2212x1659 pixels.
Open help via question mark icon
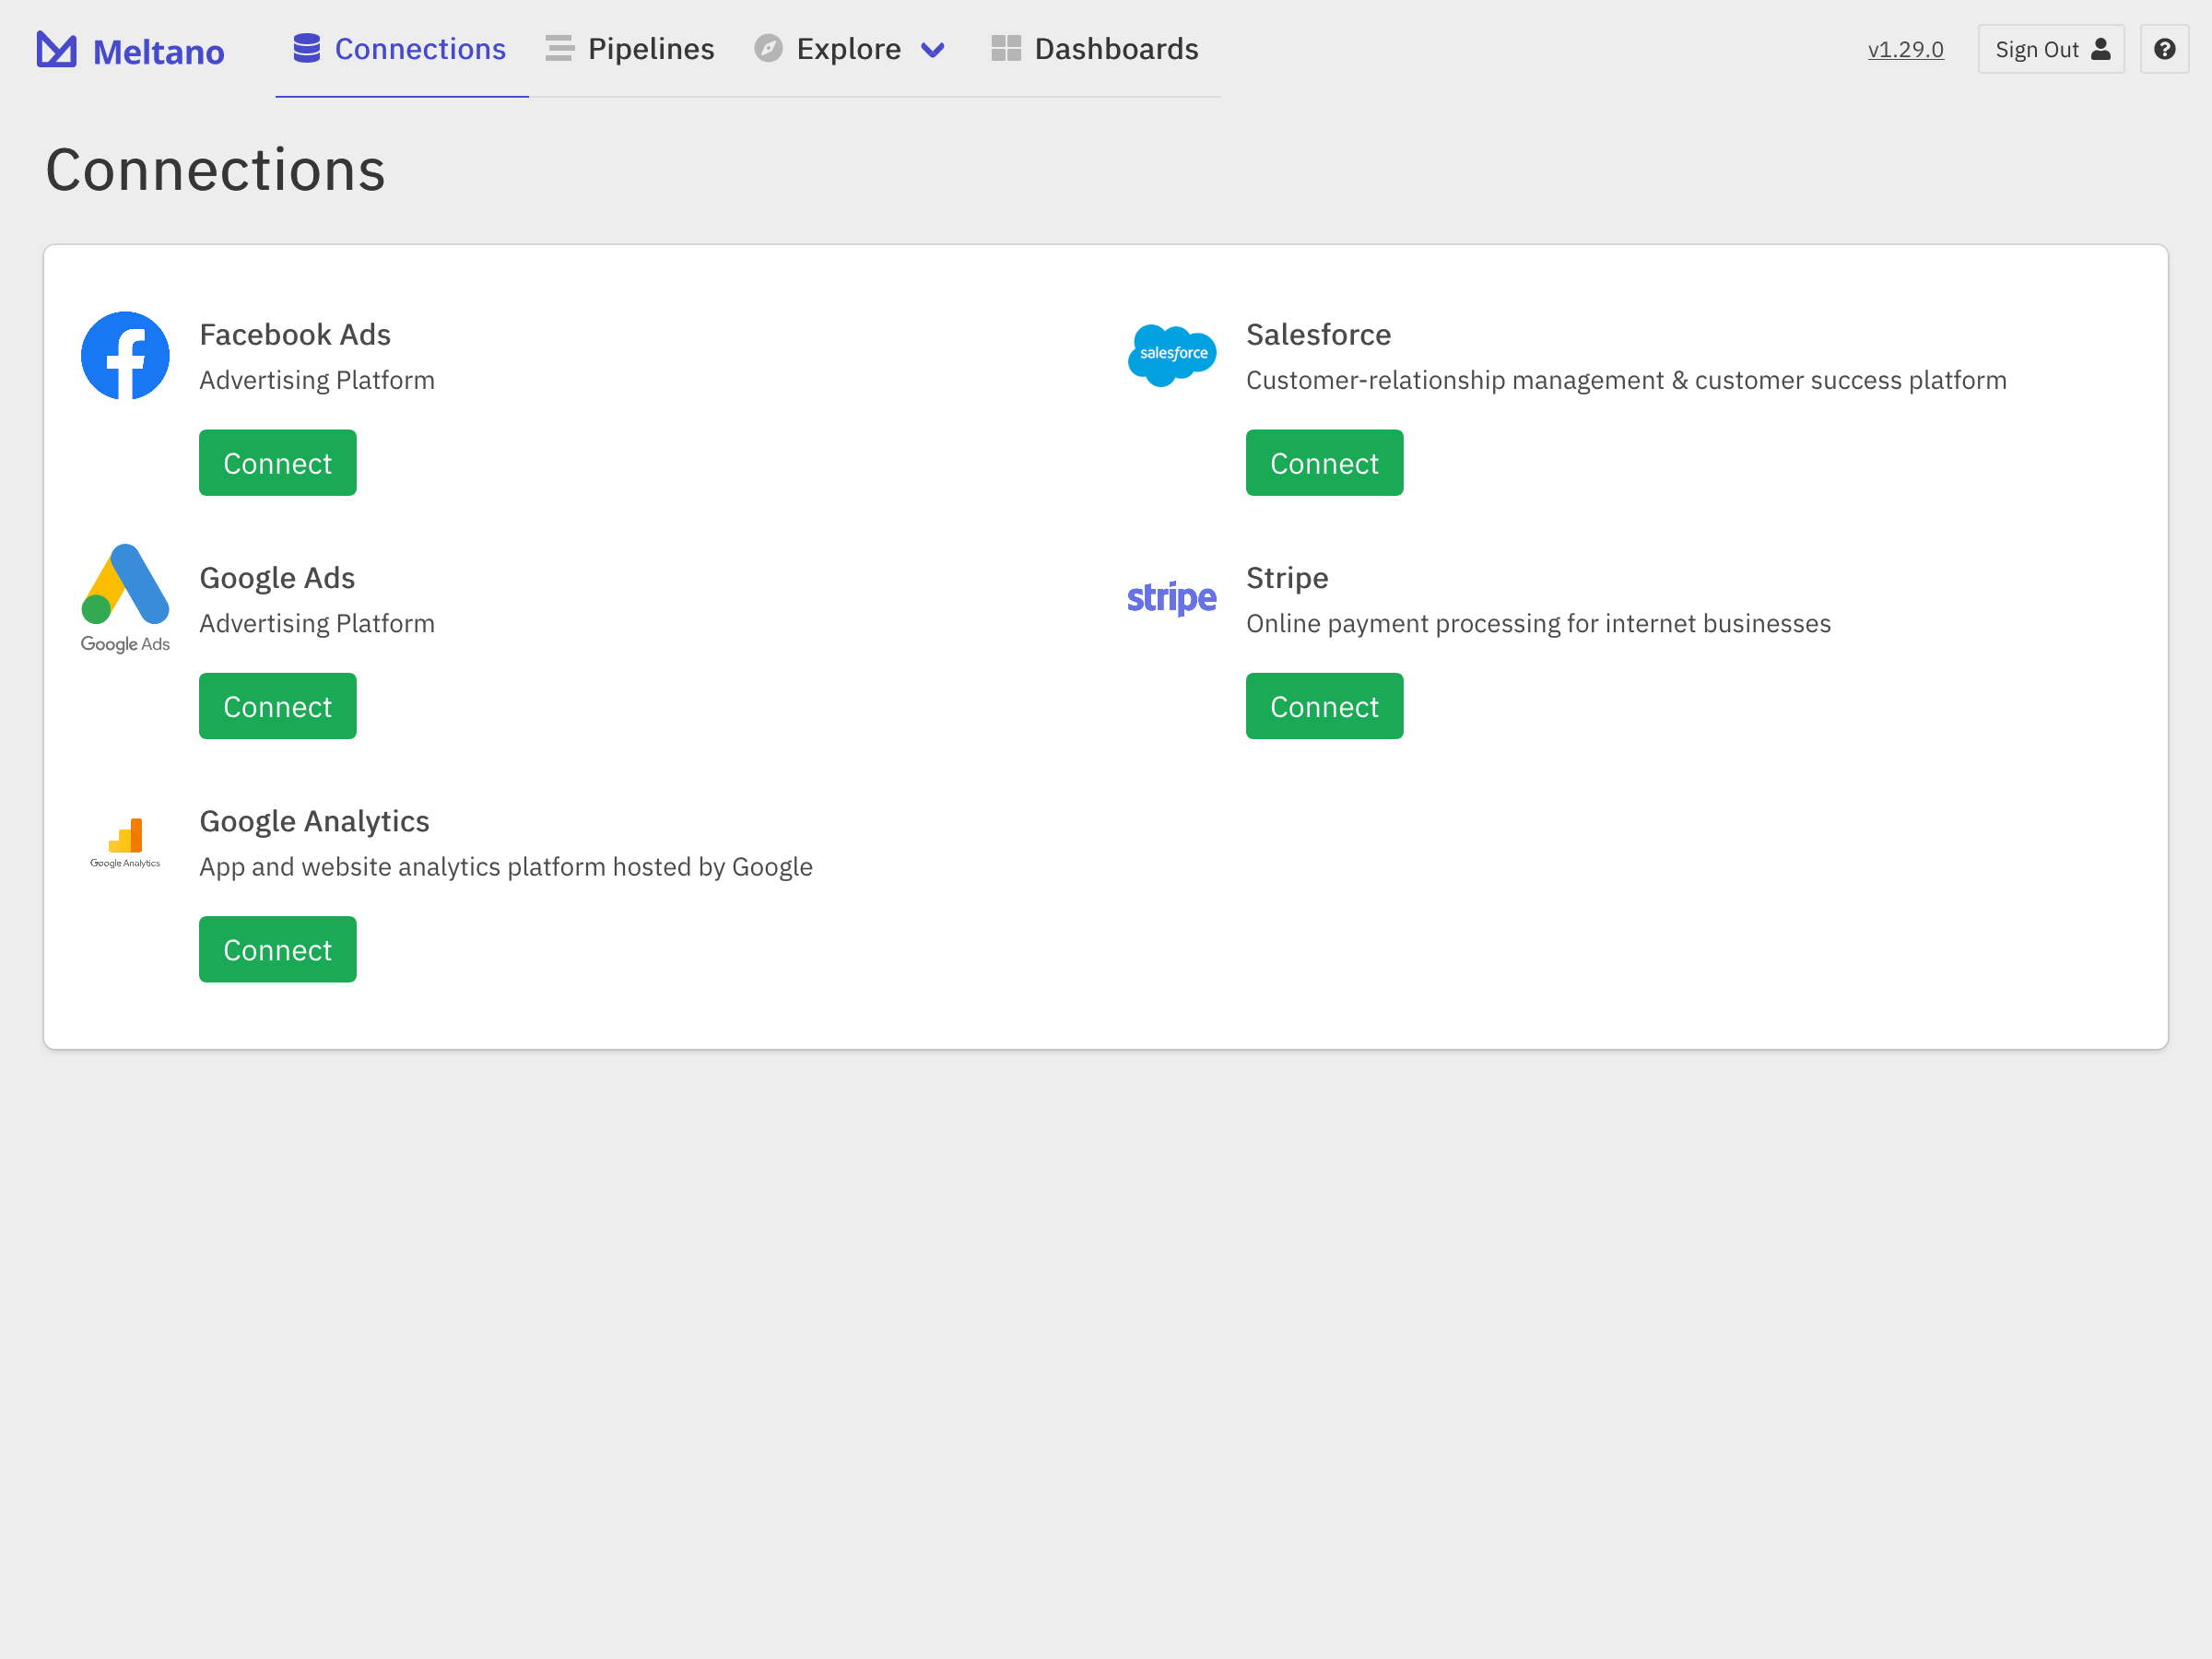(x=2164, y=49)
